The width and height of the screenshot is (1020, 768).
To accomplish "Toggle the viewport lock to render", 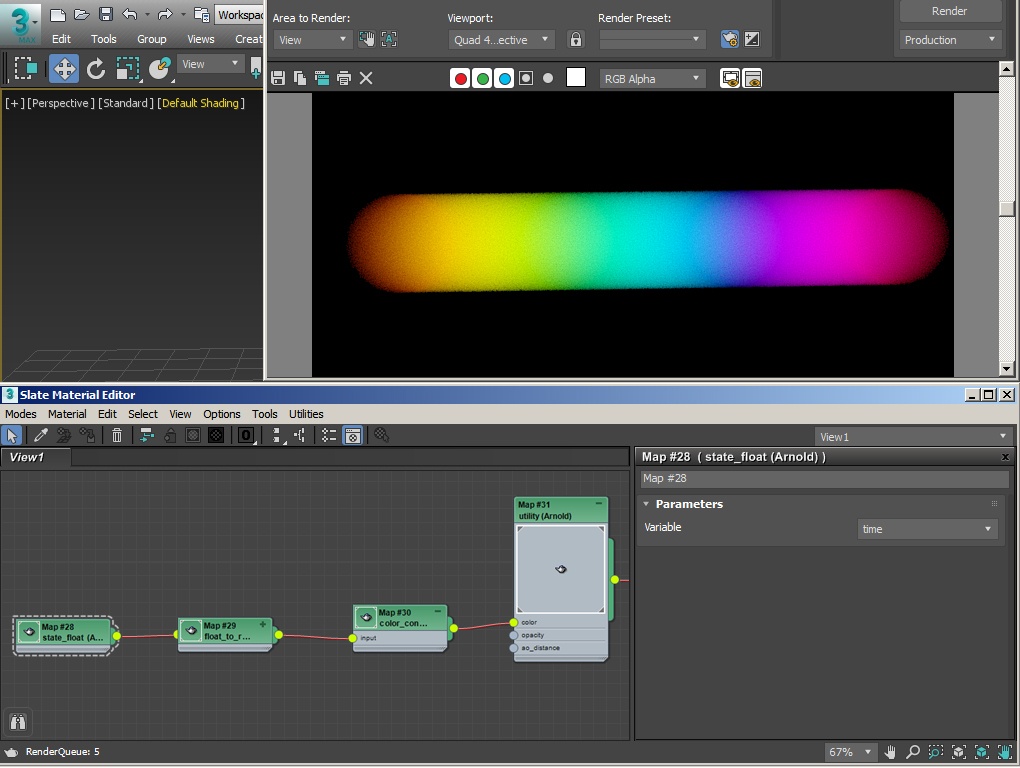I will click(x=576, y=40).
